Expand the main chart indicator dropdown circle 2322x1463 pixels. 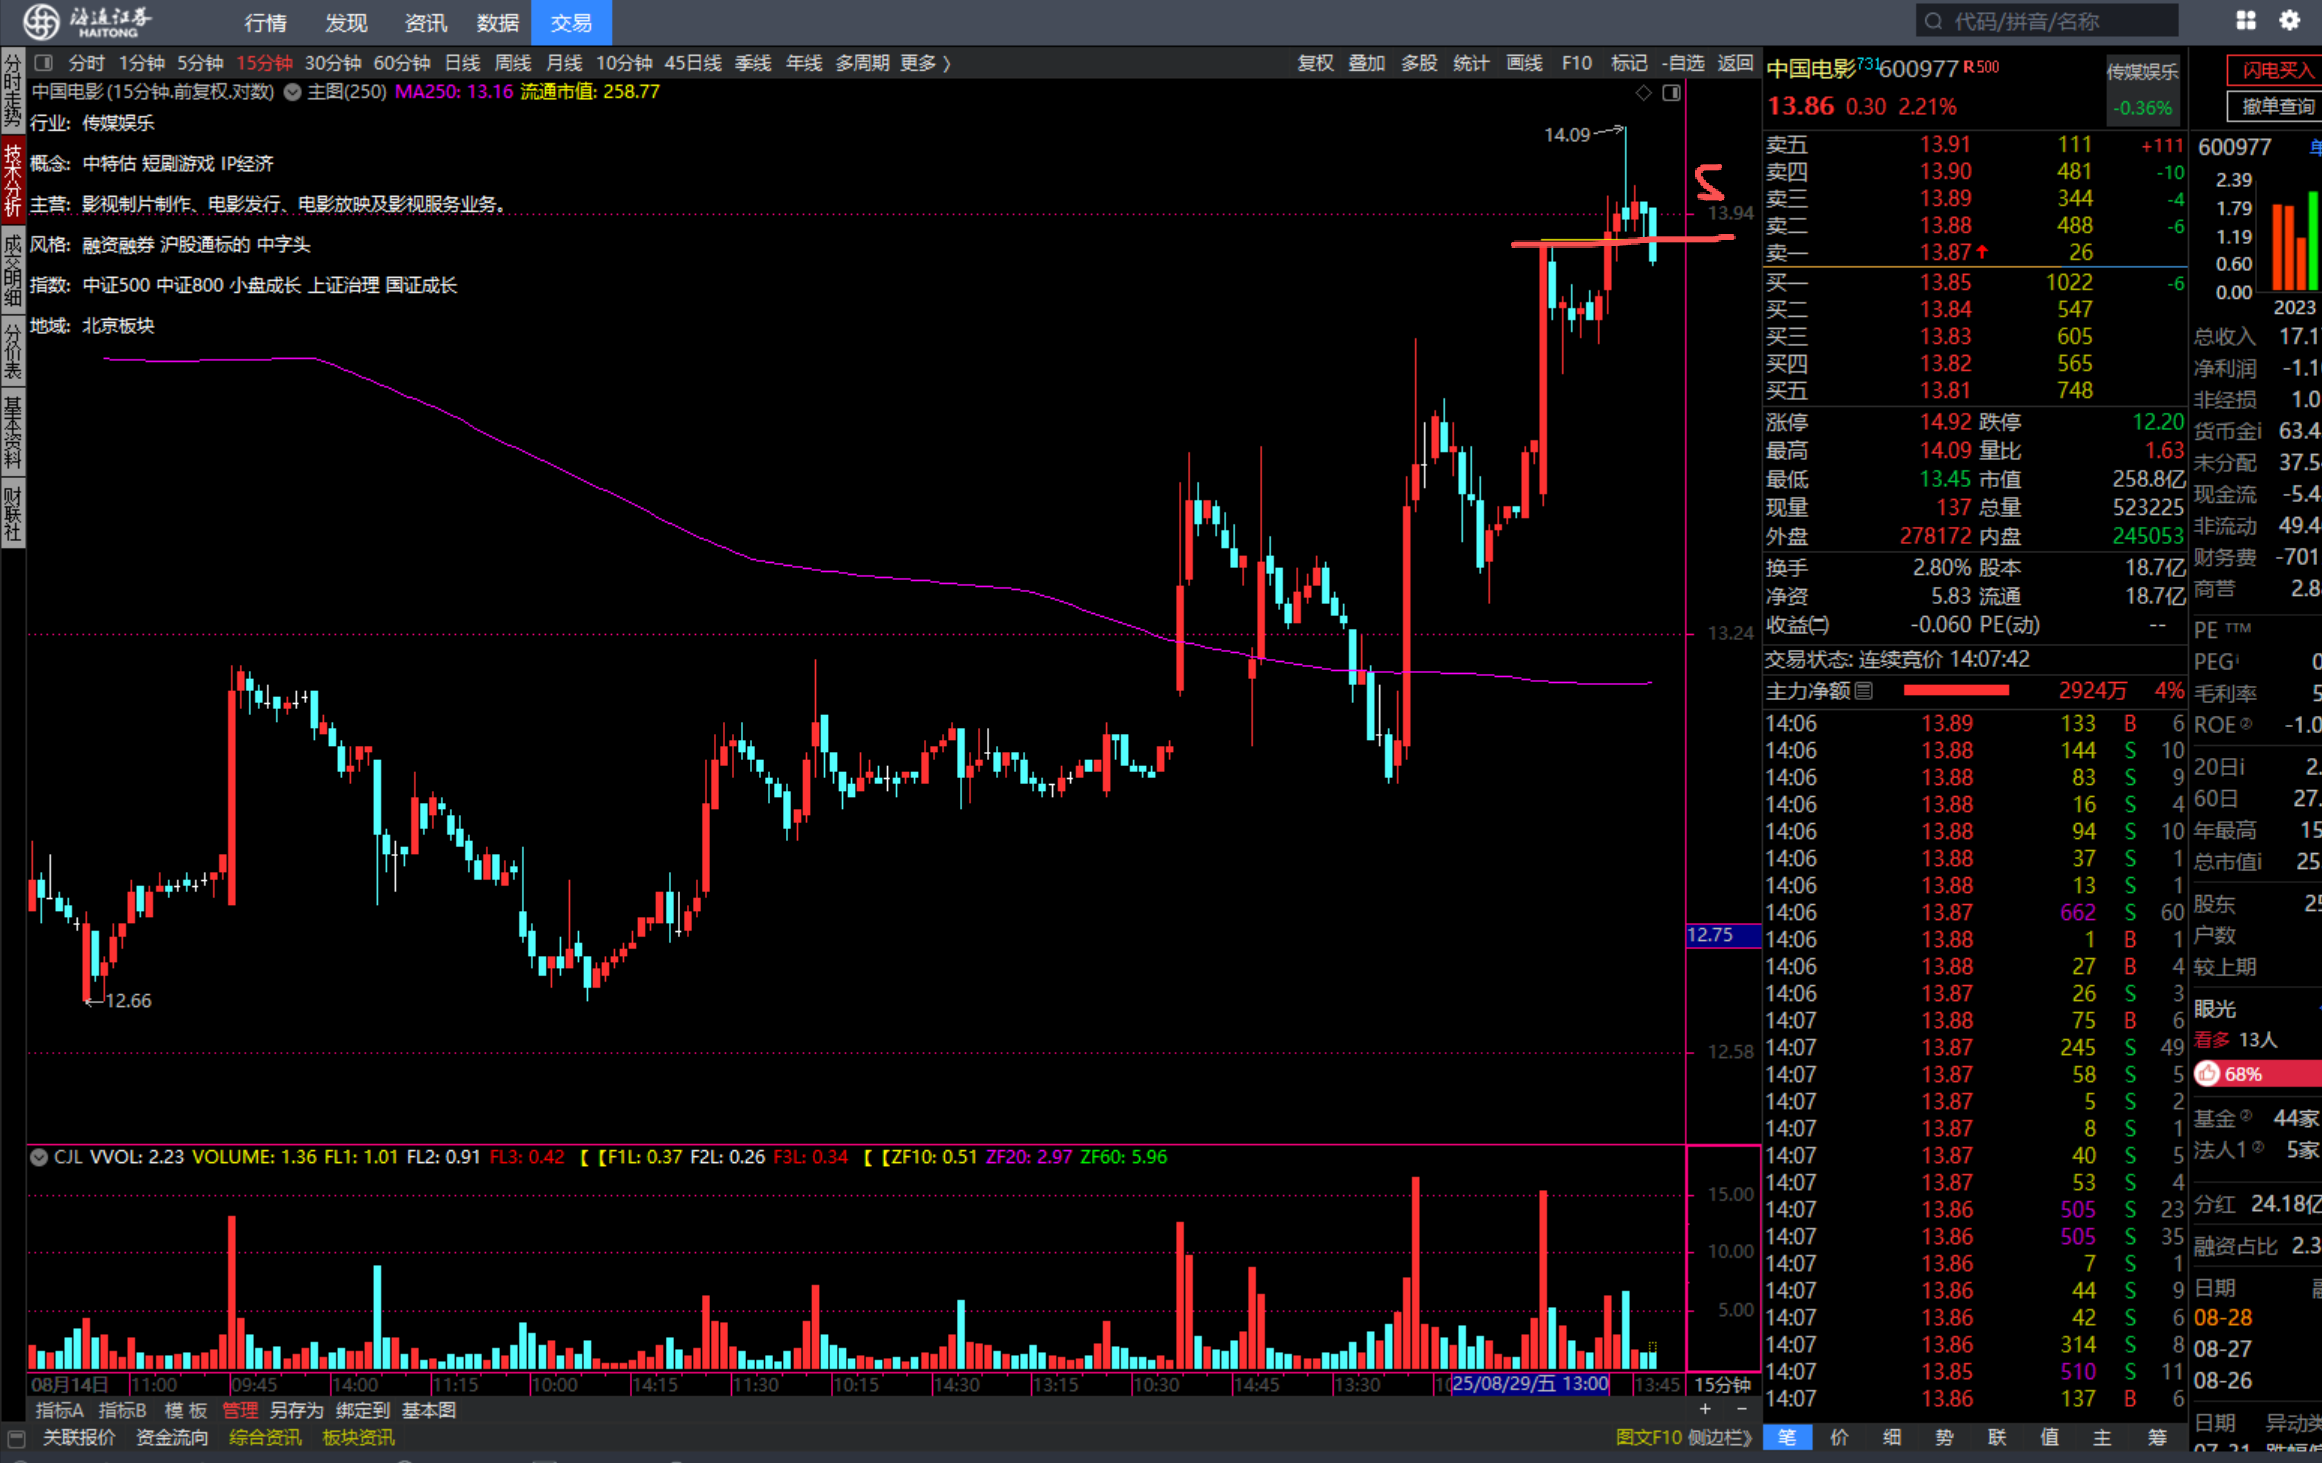(292, 92)
